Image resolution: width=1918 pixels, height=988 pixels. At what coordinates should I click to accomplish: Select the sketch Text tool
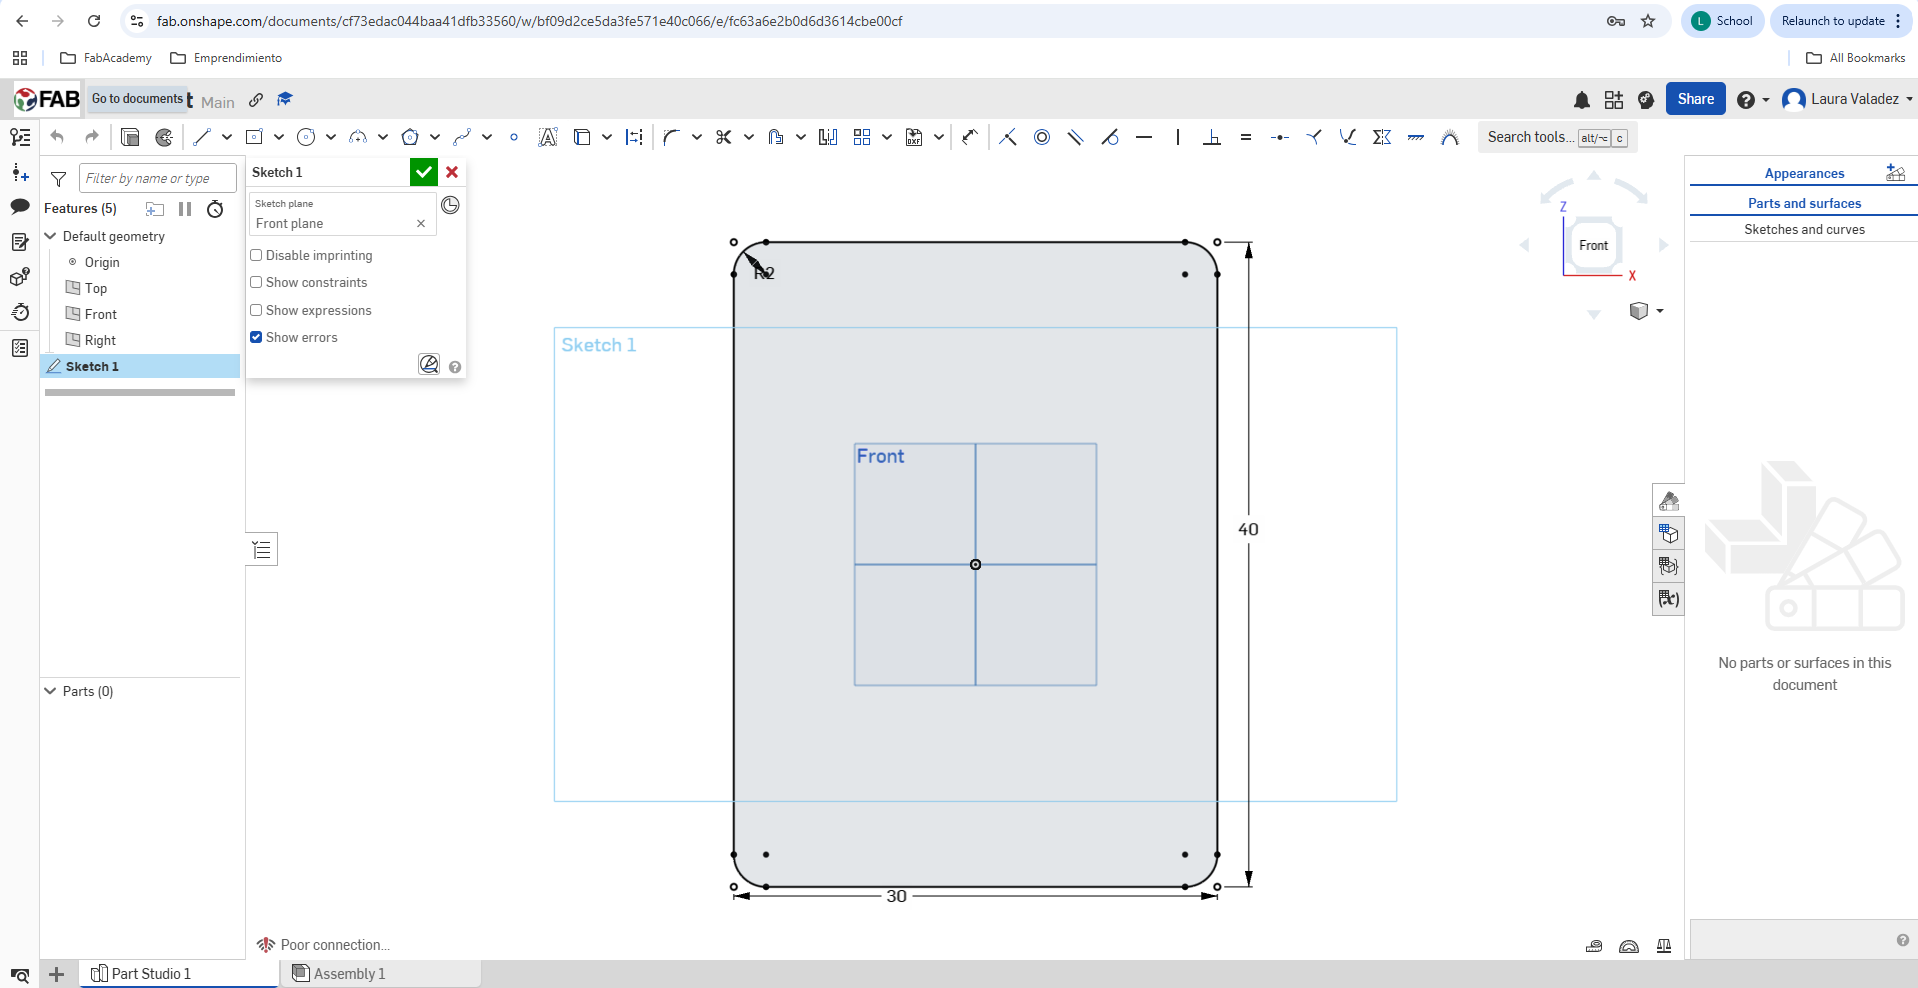(x=548, y=137)
